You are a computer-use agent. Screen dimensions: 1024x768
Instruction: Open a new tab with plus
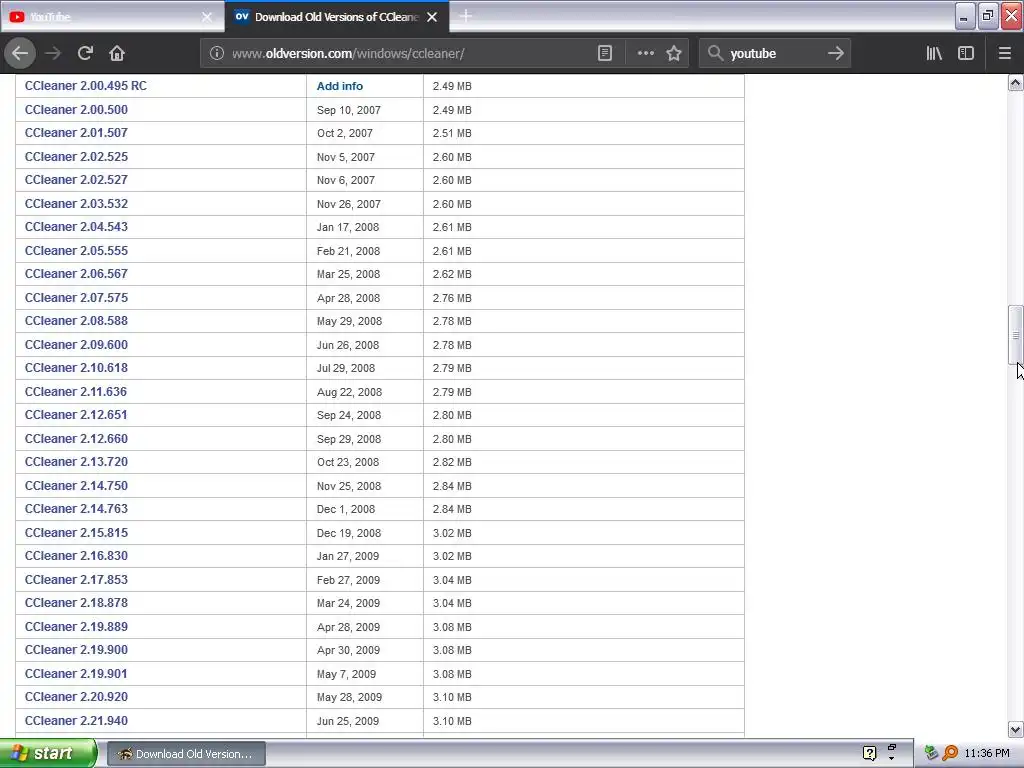click(x=466, y=16)
